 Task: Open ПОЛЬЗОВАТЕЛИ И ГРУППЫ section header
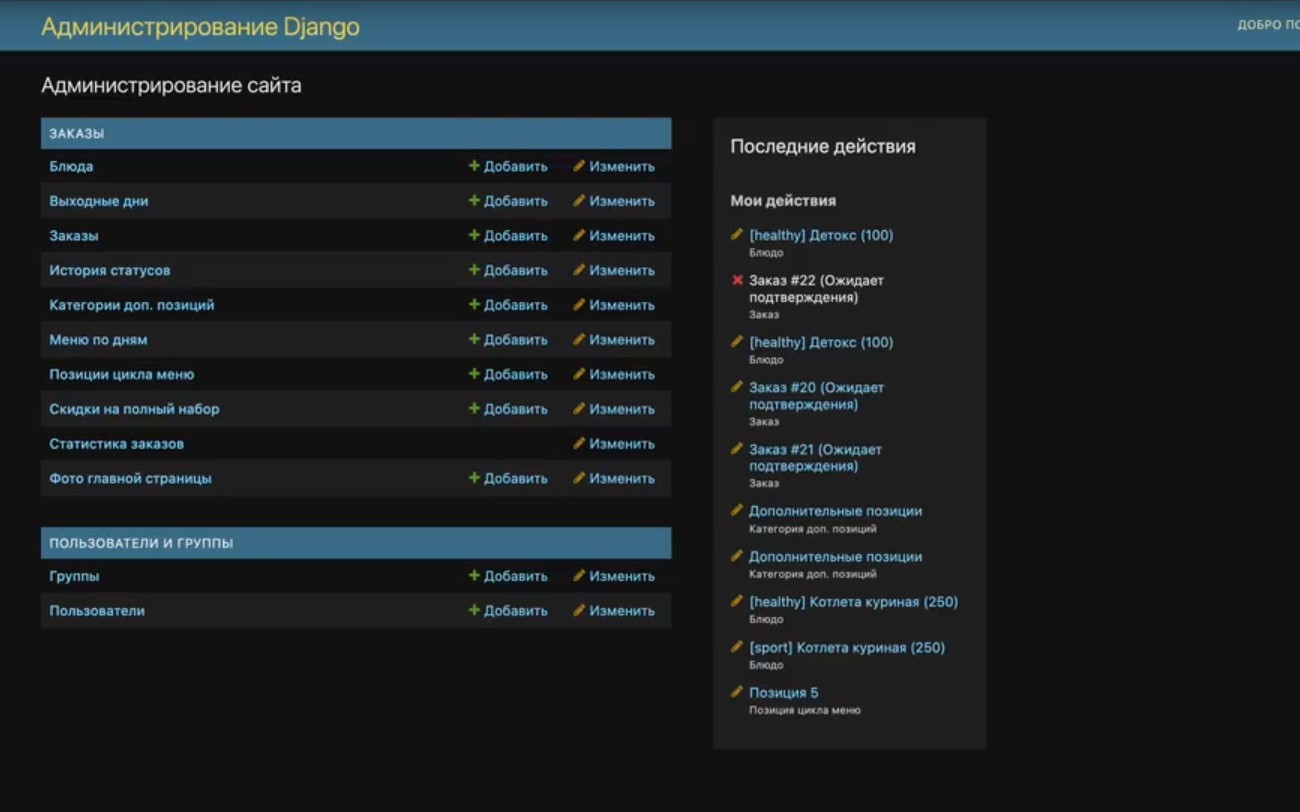tap(141, 543)
